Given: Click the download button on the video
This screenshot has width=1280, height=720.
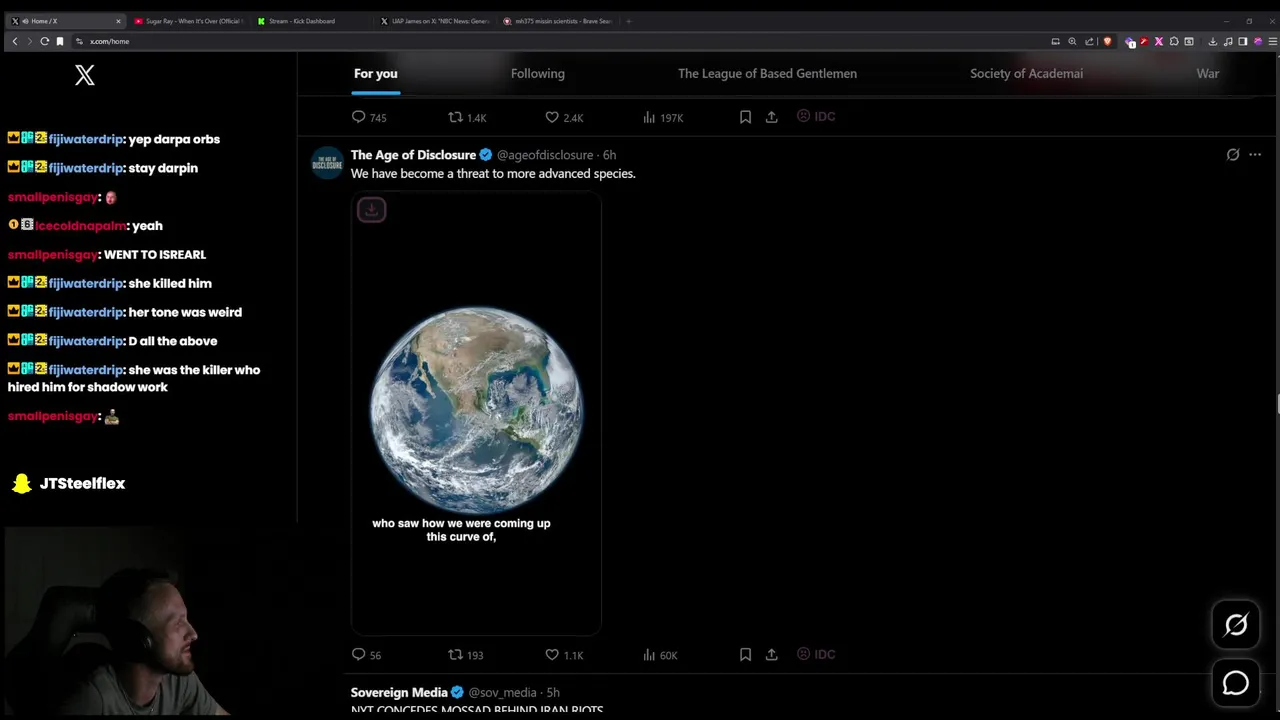Looking at the screenshot, I should click(x=371, y=210).
